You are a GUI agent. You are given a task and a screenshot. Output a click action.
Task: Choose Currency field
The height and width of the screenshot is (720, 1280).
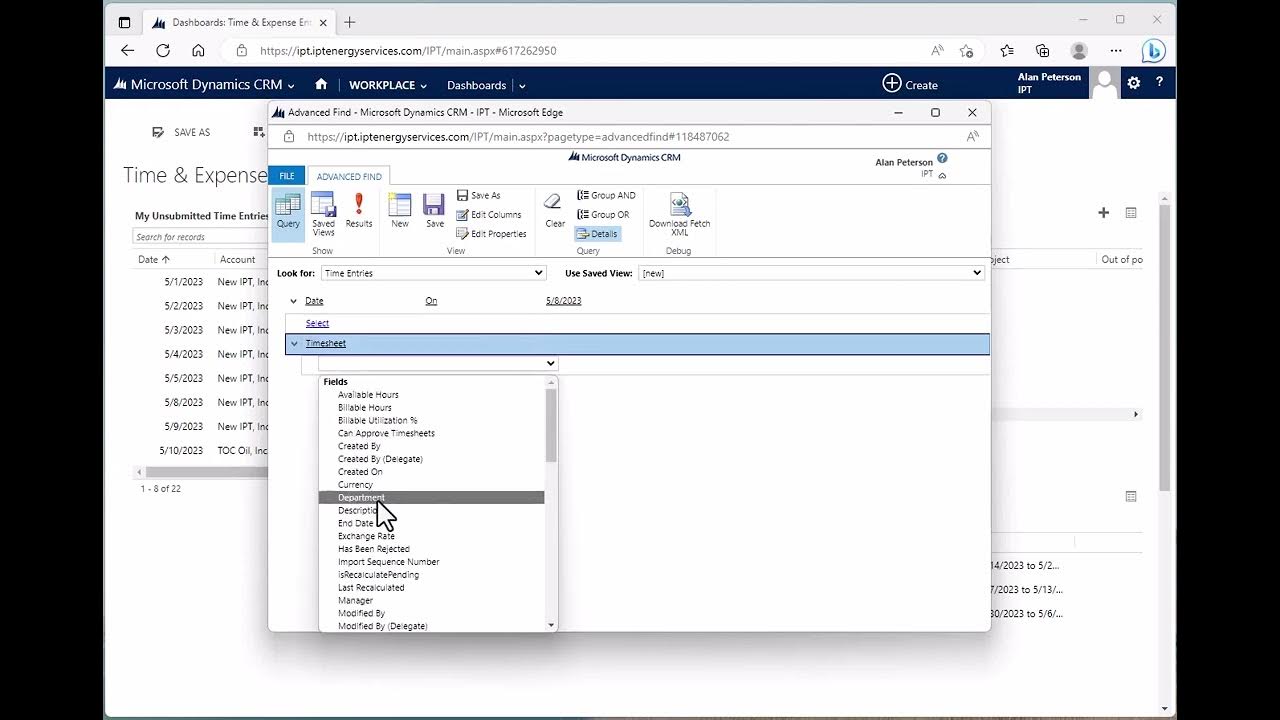click(x=355, y=485)
